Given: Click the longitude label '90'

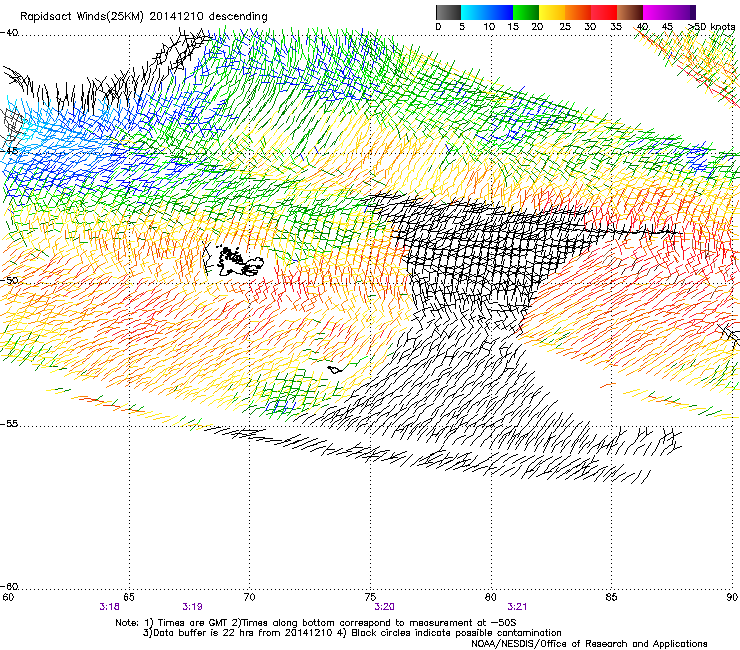Looking at the screenshot, I should point(732,597).
